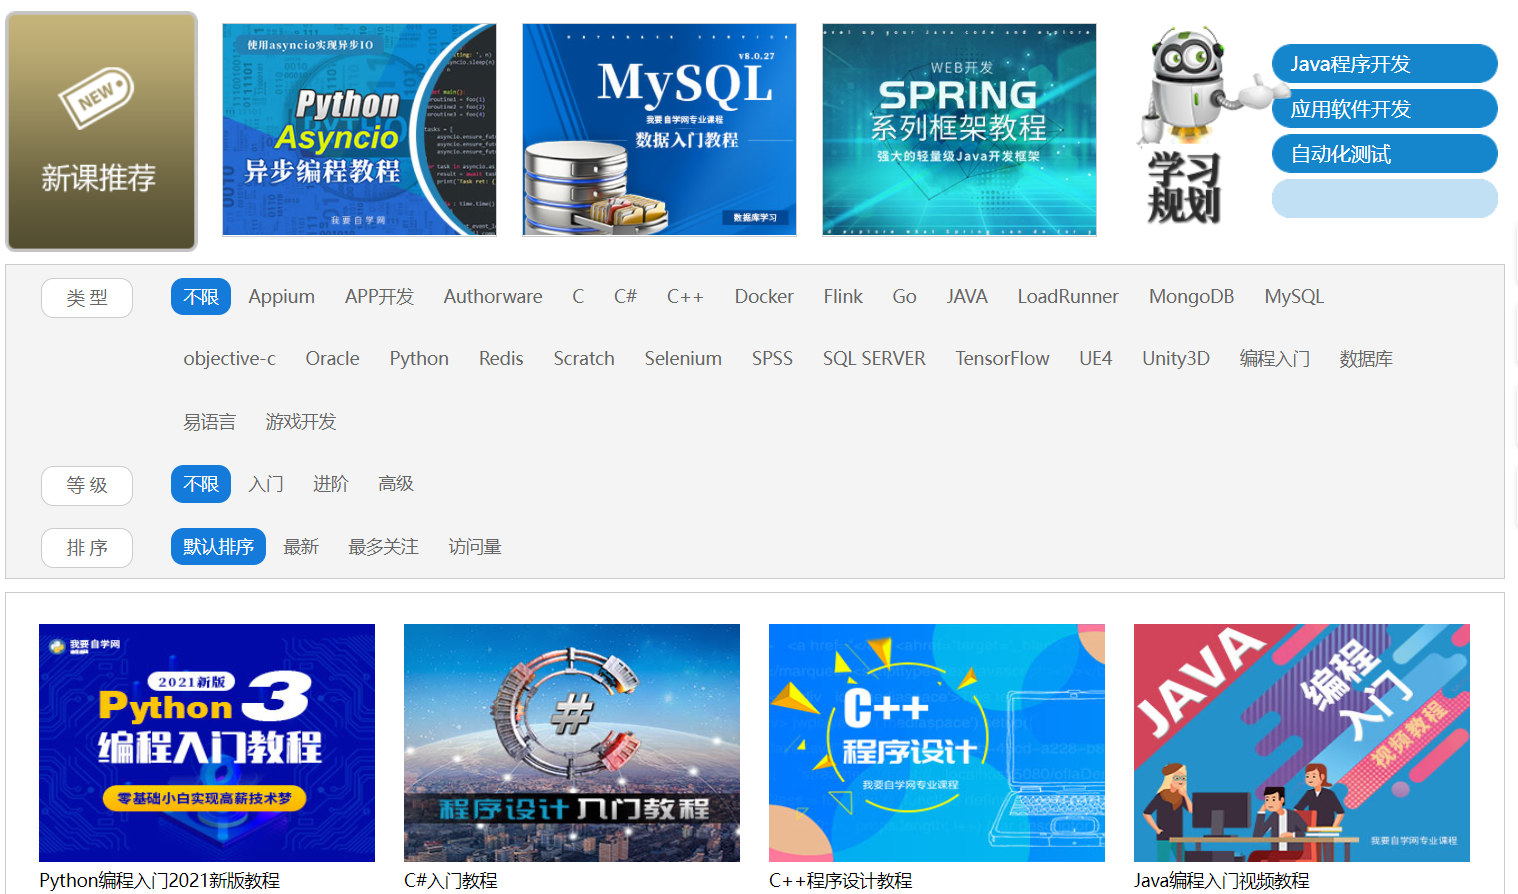Filter courses by Python type
The image size is (1518, 894).
[419, 359]
